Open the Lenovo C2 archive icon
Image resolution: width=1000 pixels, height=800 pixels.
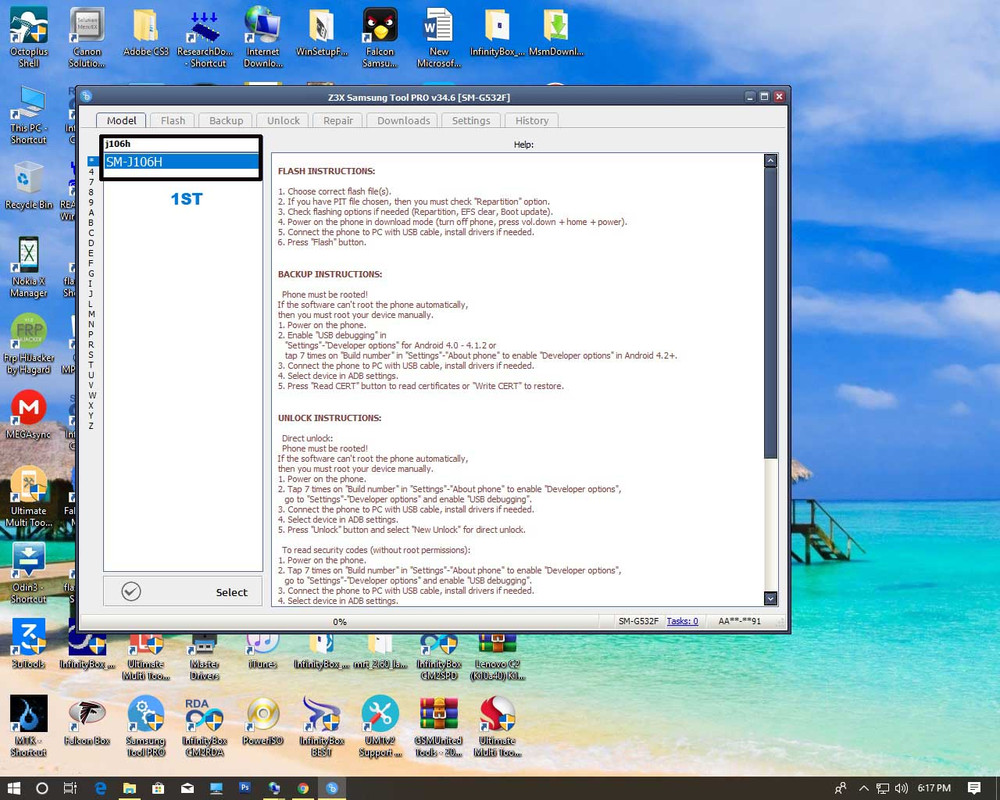pyautogui.click(x=497, y=657)
